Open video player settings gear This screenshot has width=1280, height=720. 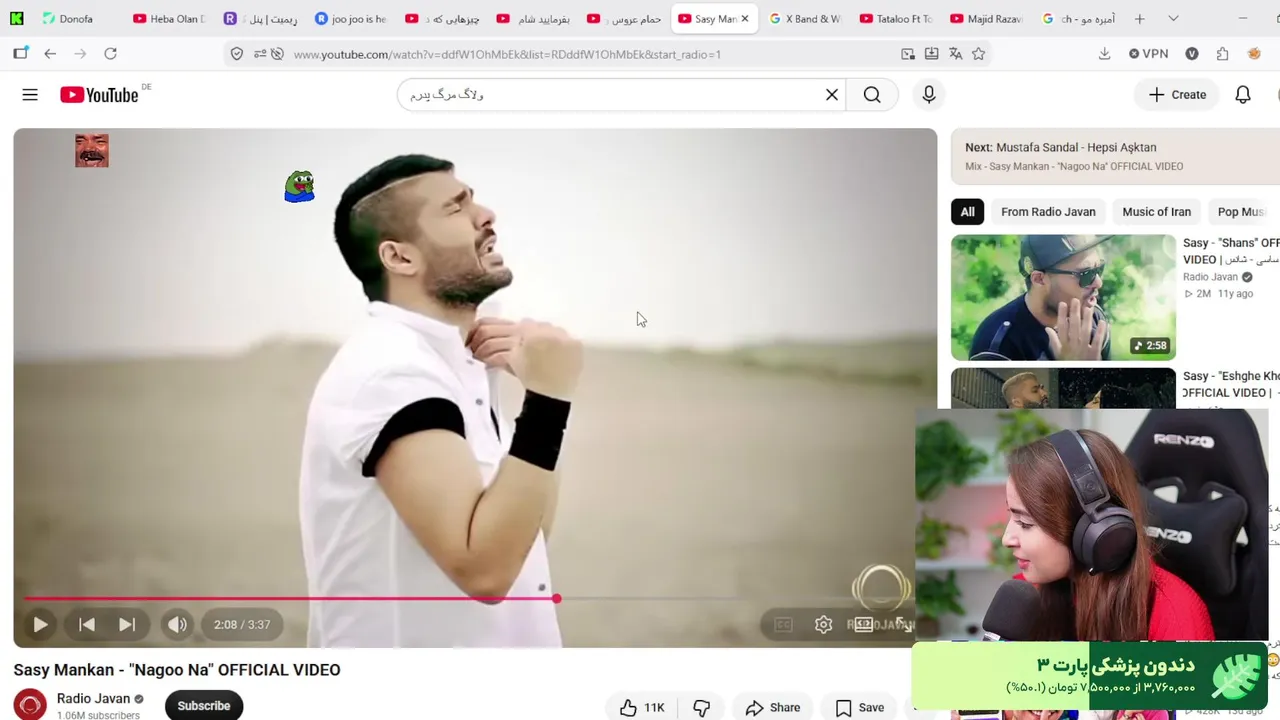823,625
